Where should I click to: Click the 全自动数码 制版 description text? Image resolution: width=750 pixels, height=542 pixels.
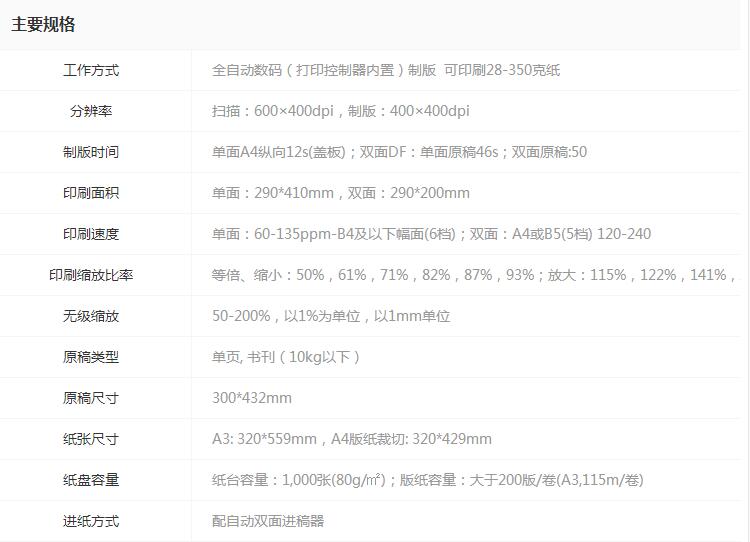[x=385, y=70]
